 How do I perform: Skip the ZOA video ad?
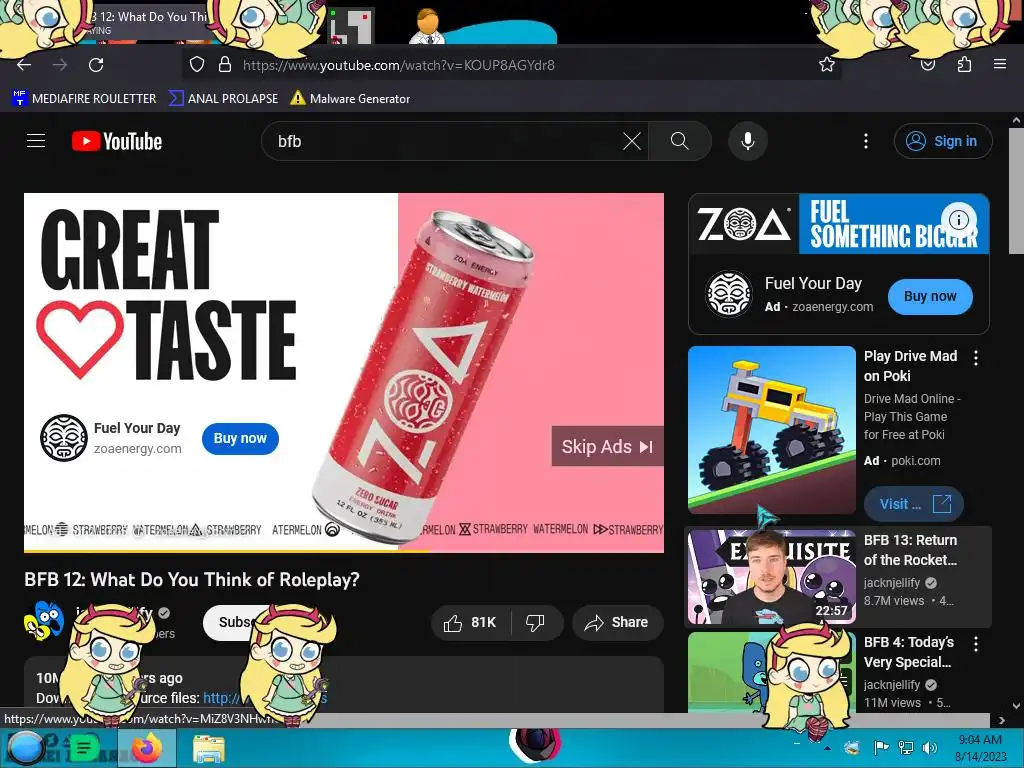pyautogui.click(x=607, y=447)
